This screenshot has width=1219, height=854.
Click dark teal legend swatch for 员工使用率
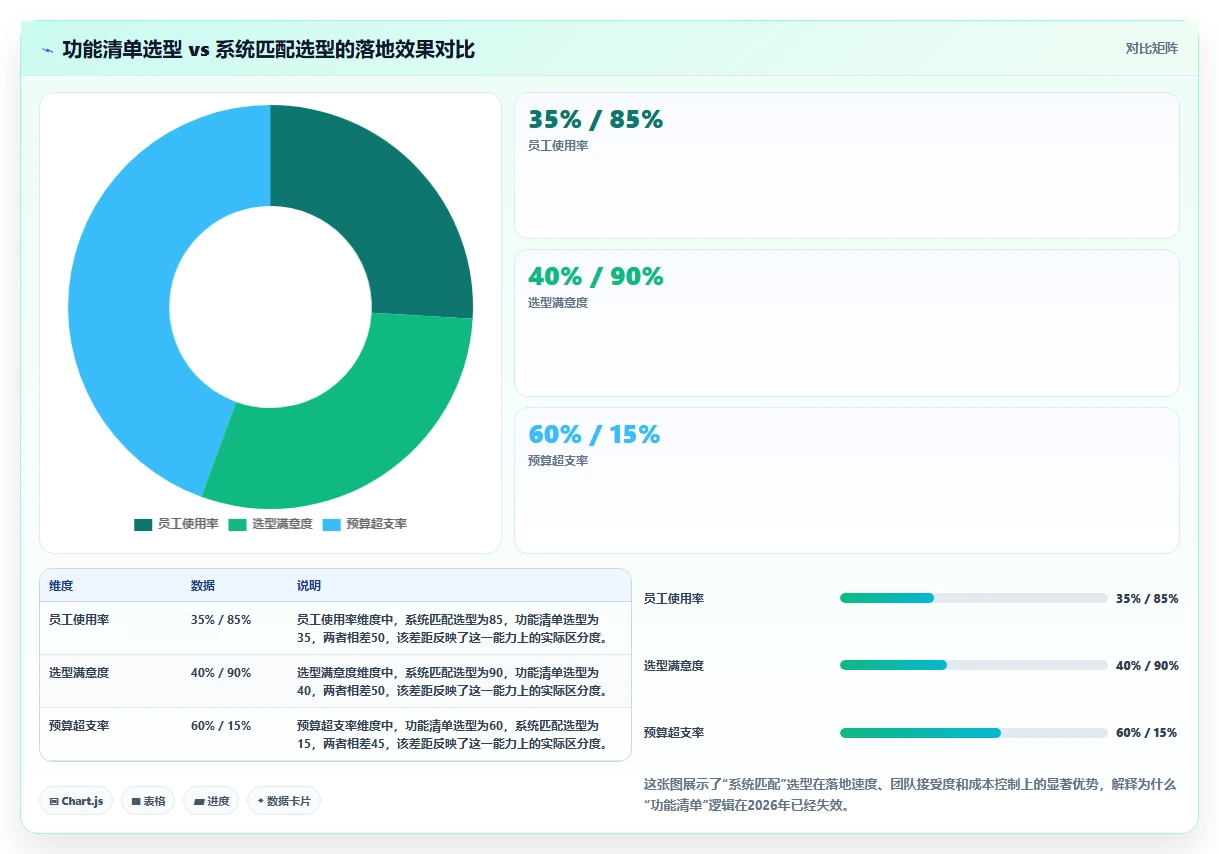[143, 524]
